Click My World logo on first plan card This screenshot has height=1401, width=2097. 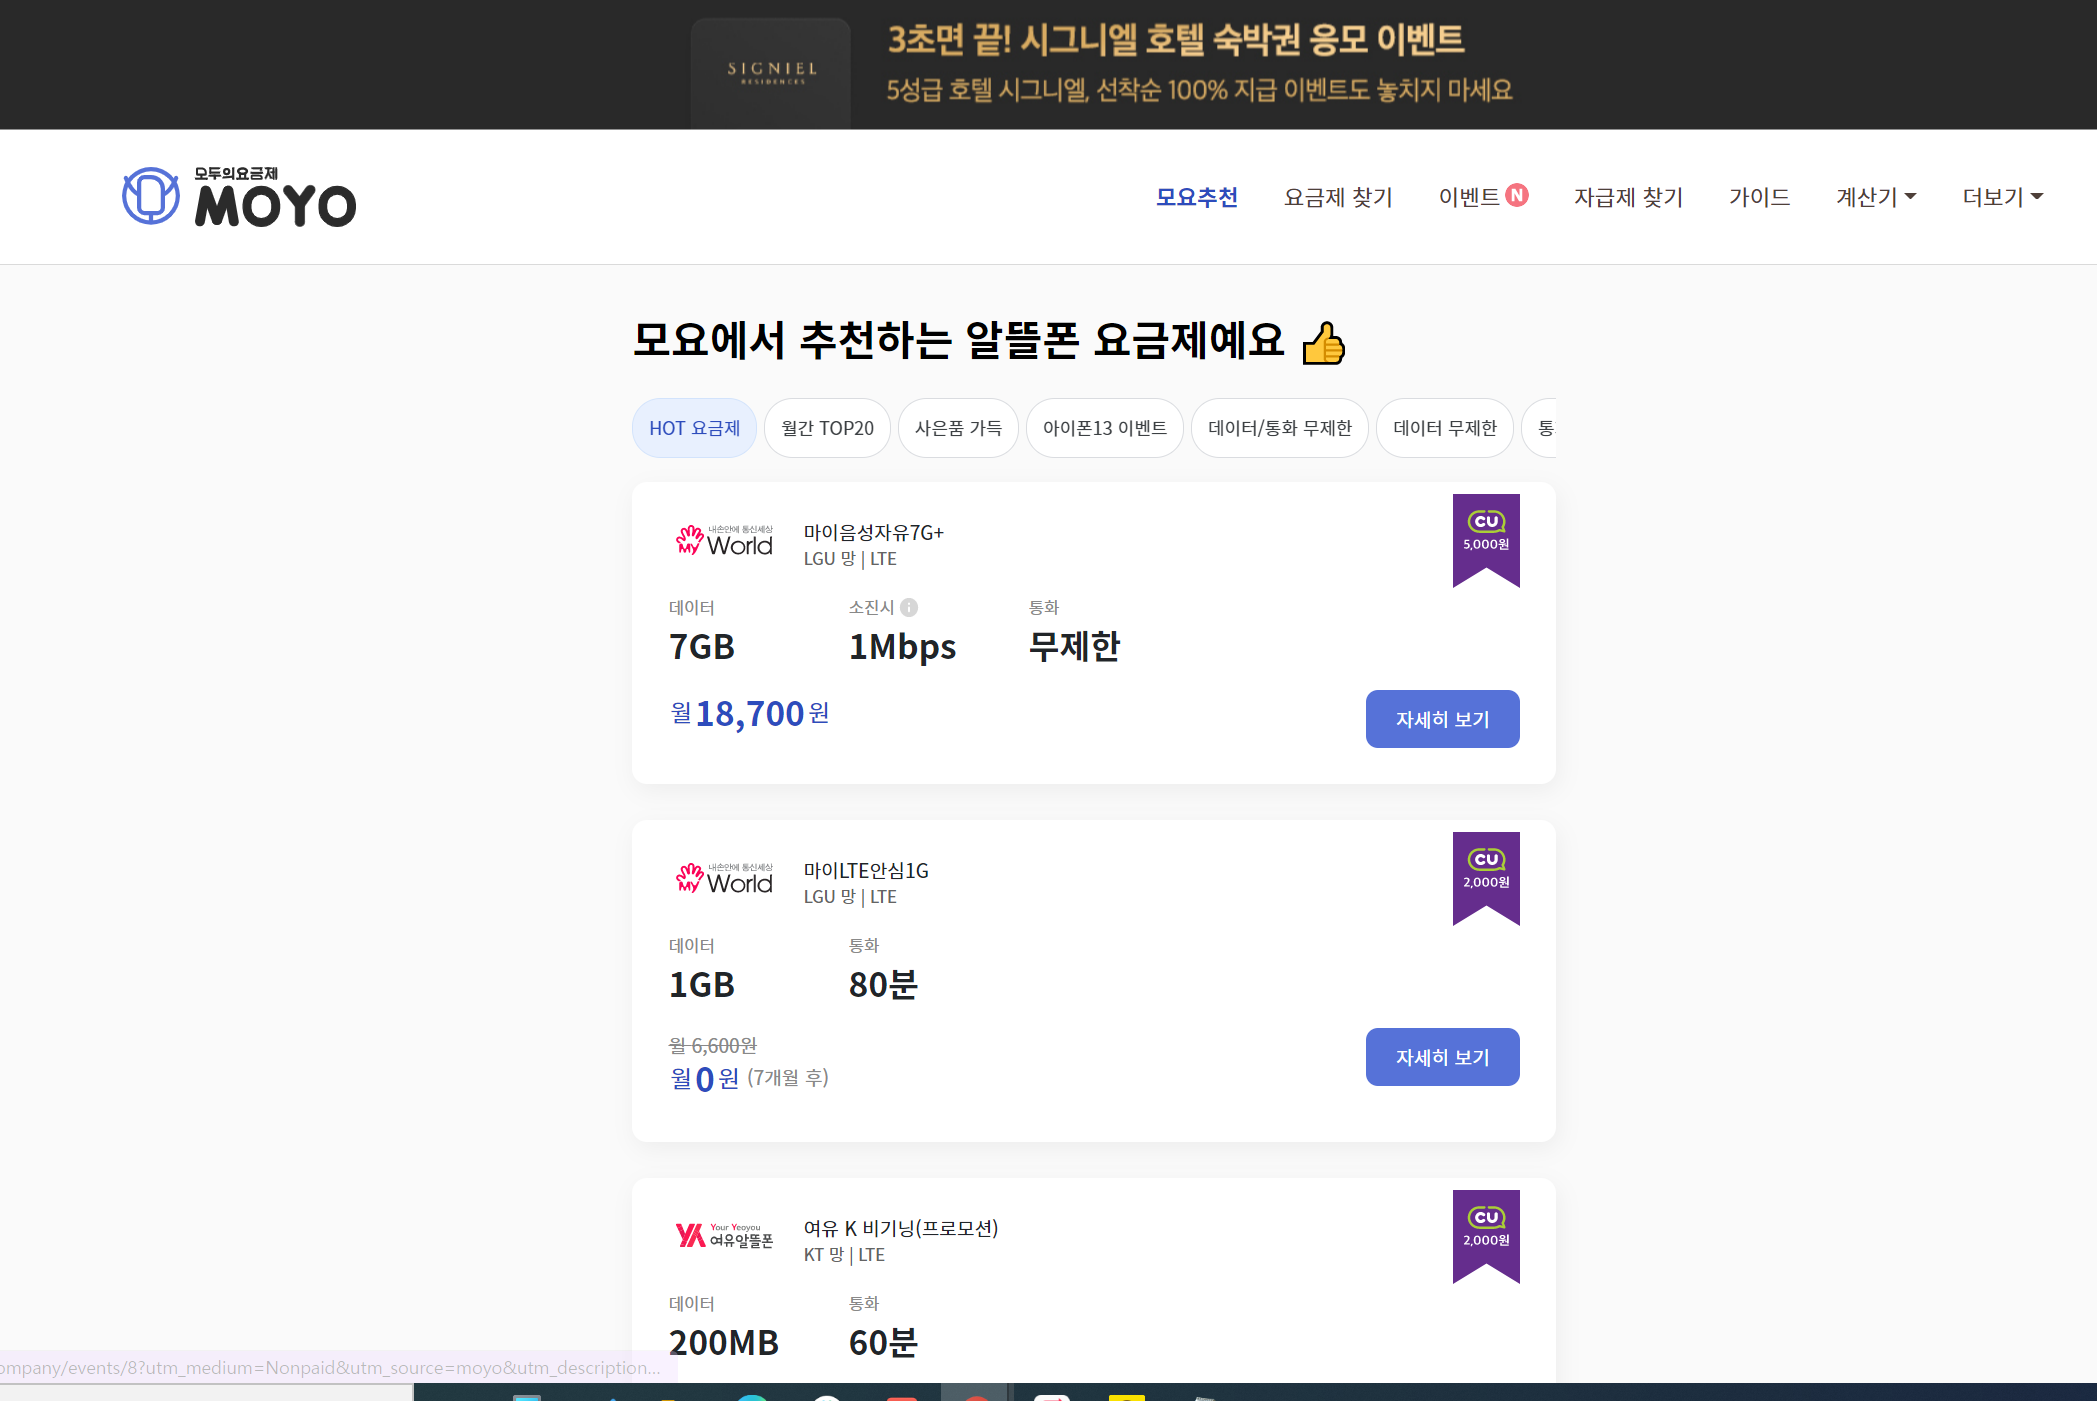click(x=724, y=541)
